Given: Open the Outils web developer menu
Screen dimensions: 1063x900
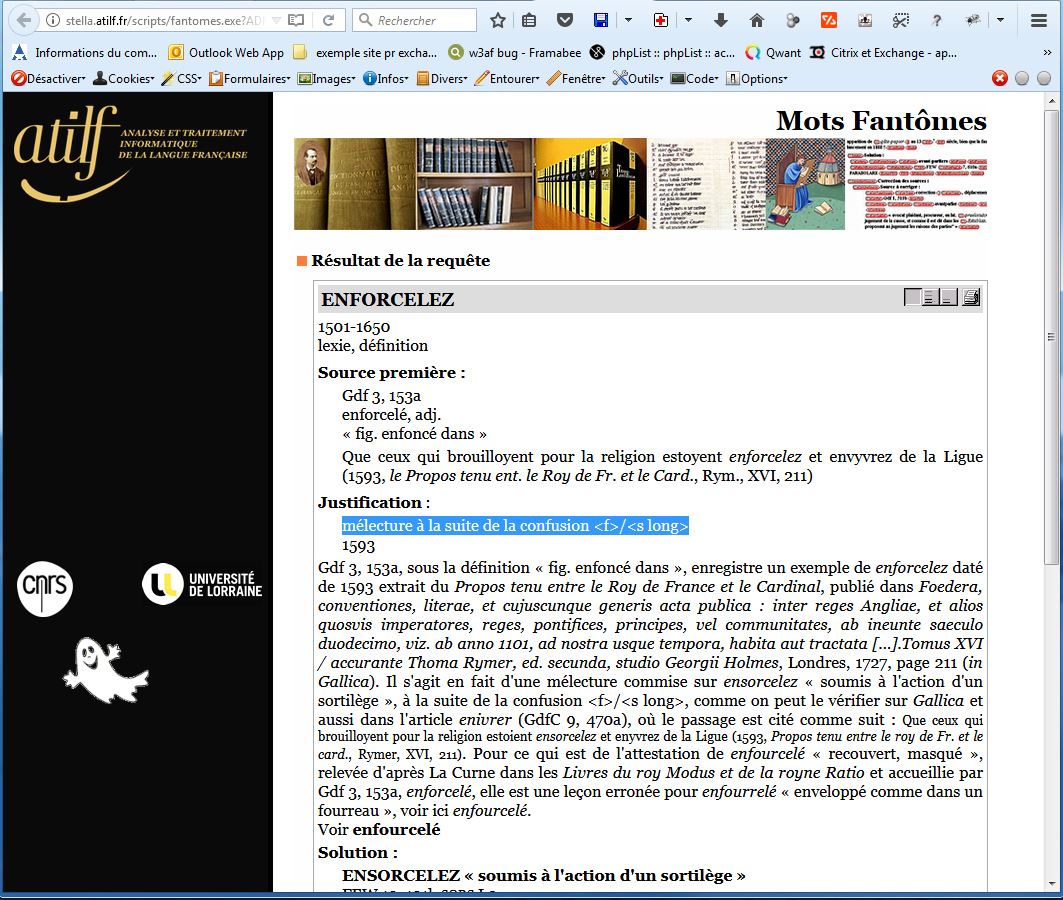Looking at the screenshot, I should [x=638, y=78].
